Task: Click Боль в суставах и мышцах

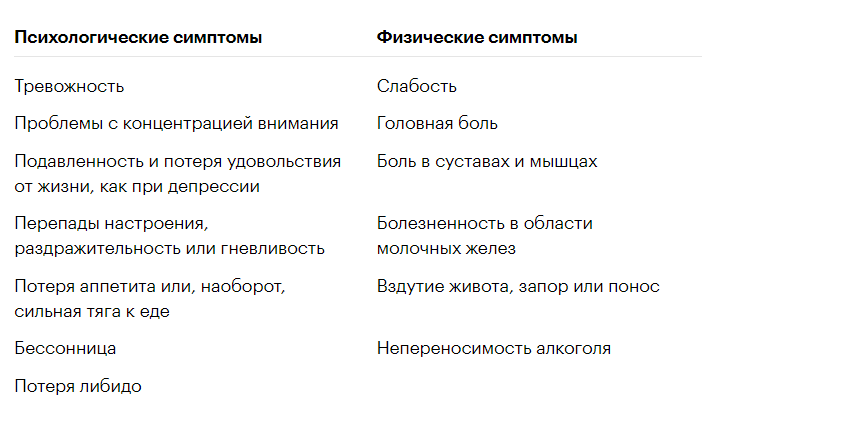Action: coord(487,161)
